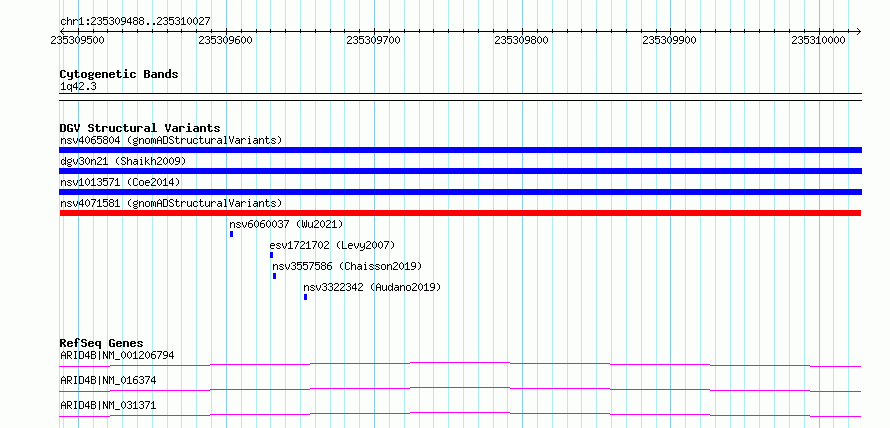
Task: Open nsv6060037 (Wu2021) variant label
Action: [286, 224]
